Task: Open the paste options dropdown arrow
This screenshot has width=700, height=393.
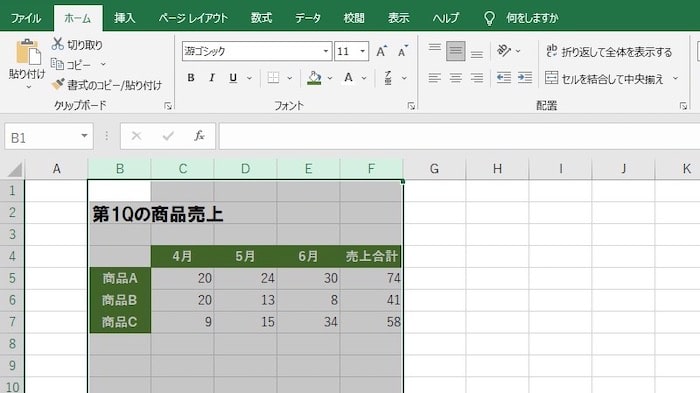Action: (x=28, y=87)
